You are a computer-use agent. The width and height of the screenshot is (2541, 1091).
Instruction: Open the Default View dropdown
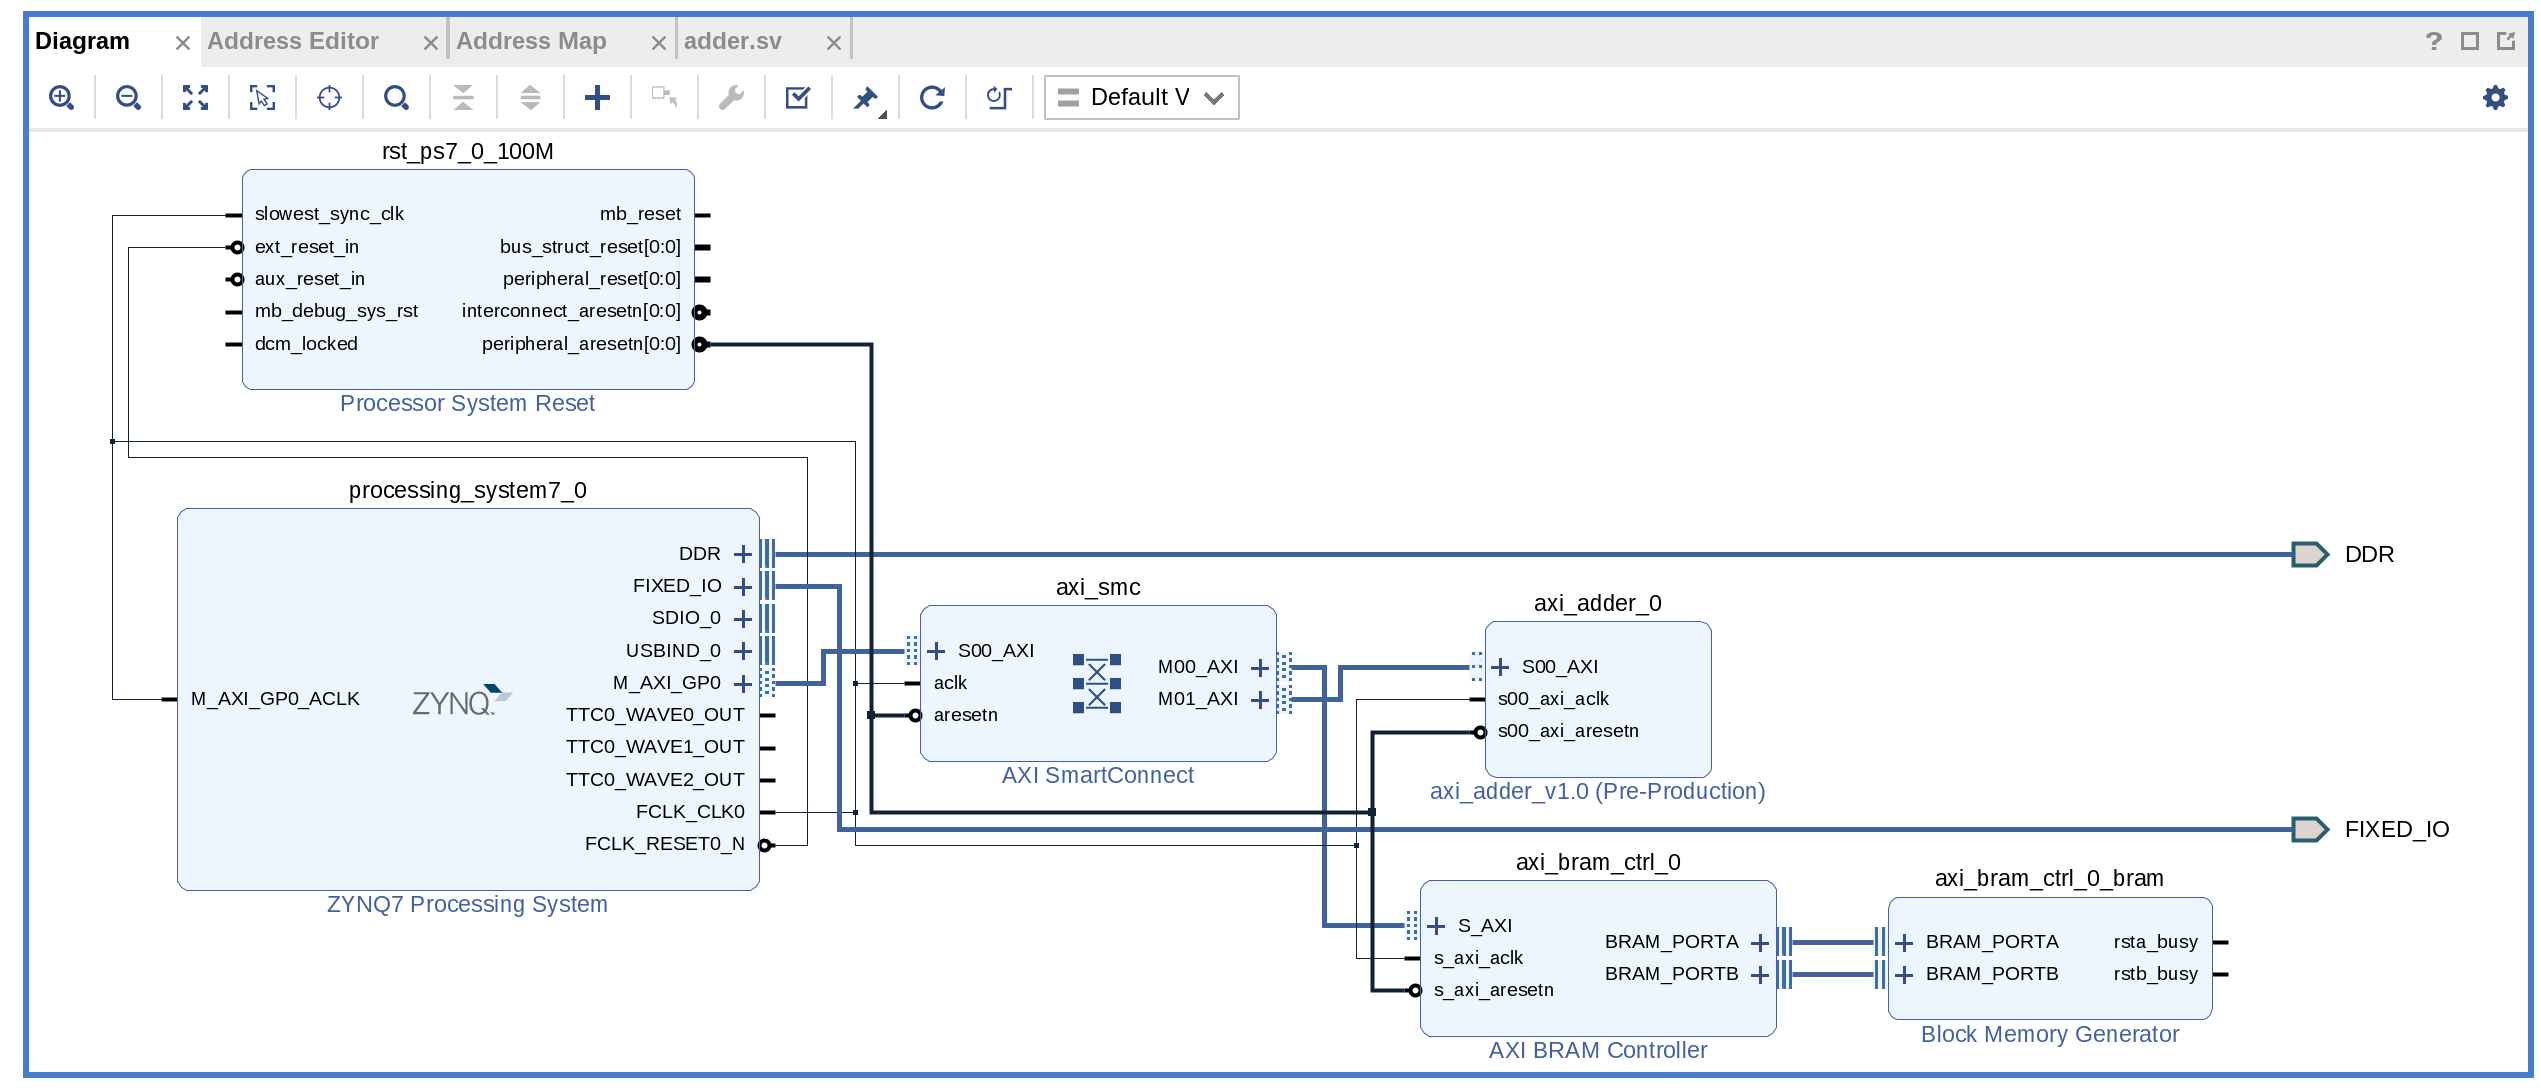click(1140, 97)
